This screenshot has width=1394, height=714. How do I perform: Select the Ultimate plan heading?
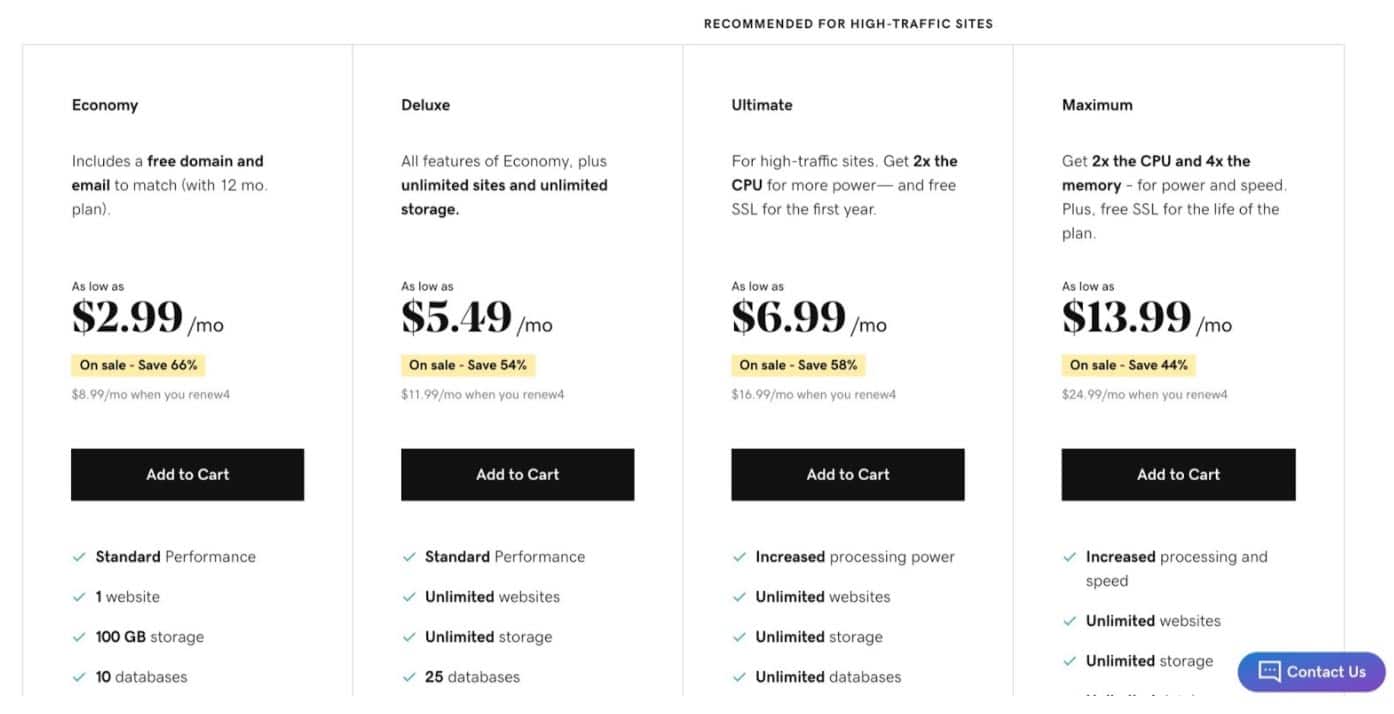[762, 105]
